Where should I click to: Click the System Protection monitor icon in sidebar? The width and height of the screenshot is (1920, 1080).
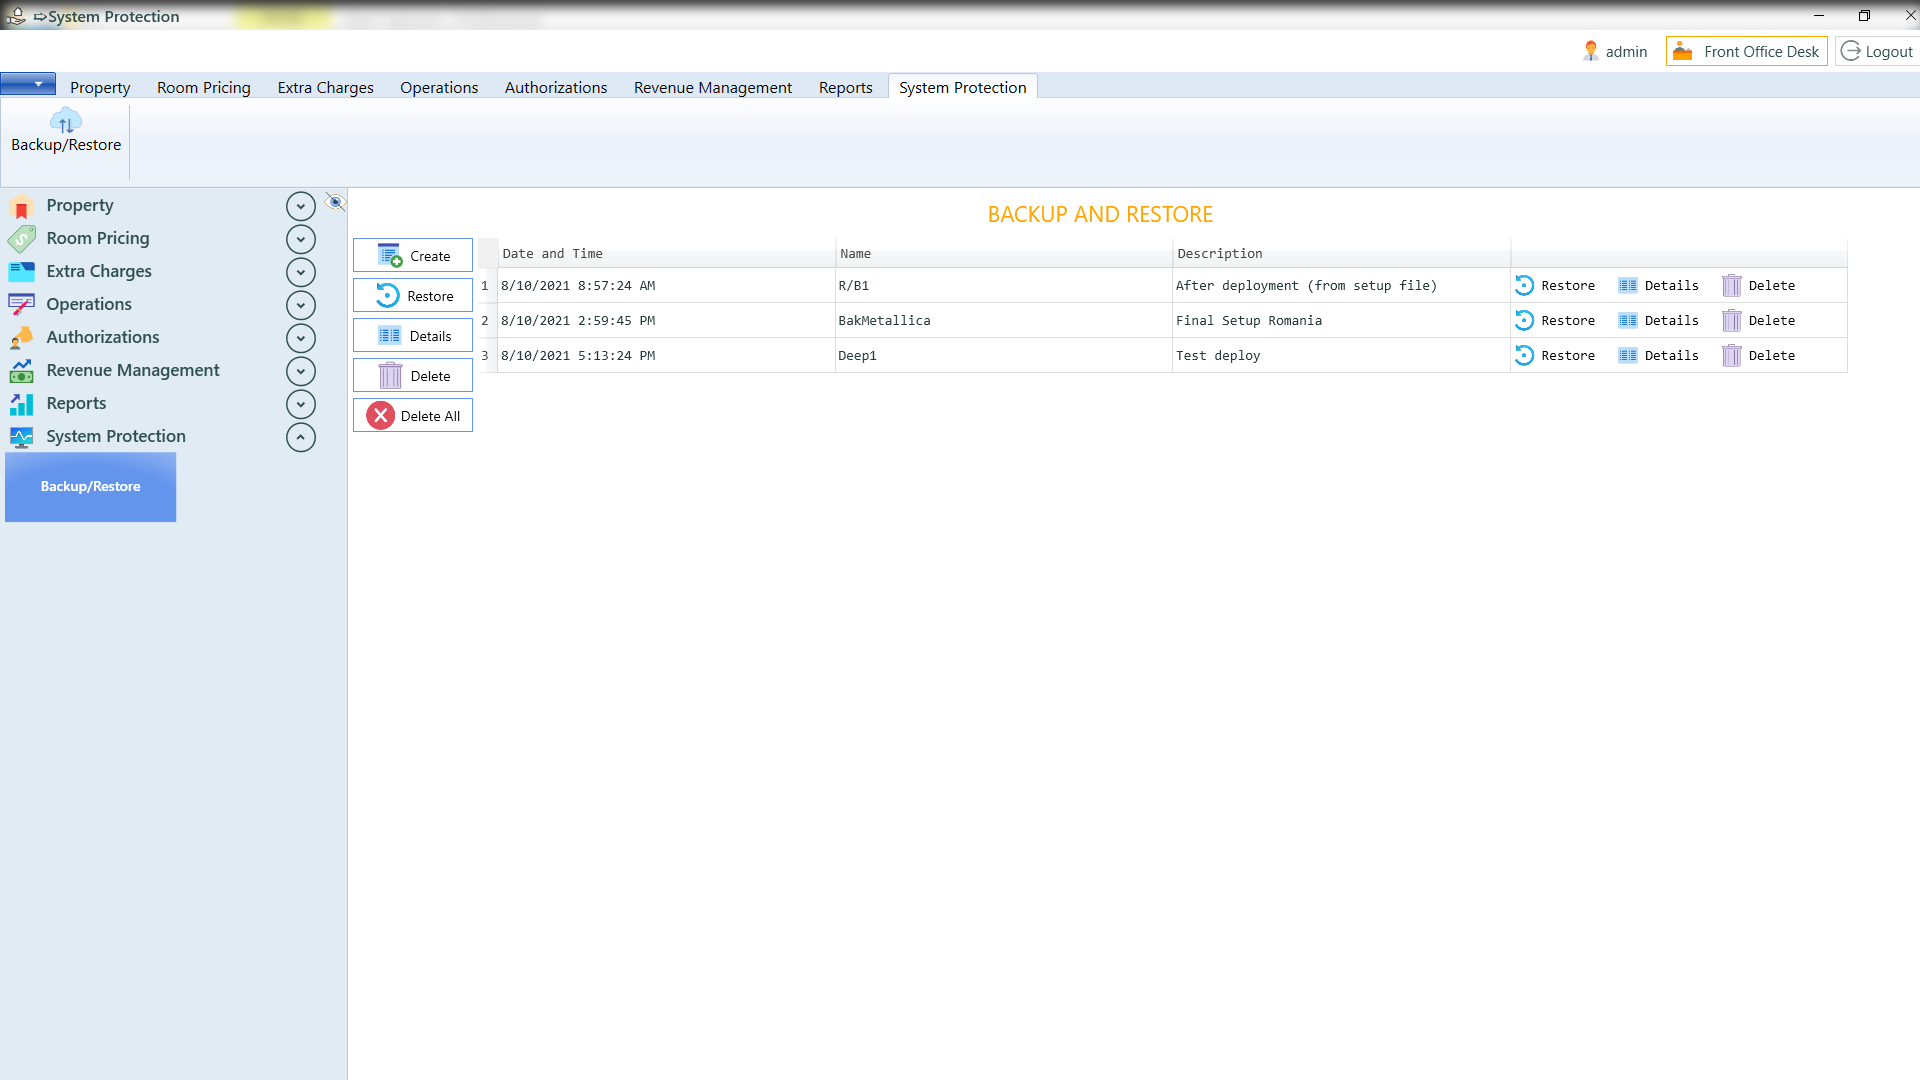pyautogui.click(x=21, y=437)
